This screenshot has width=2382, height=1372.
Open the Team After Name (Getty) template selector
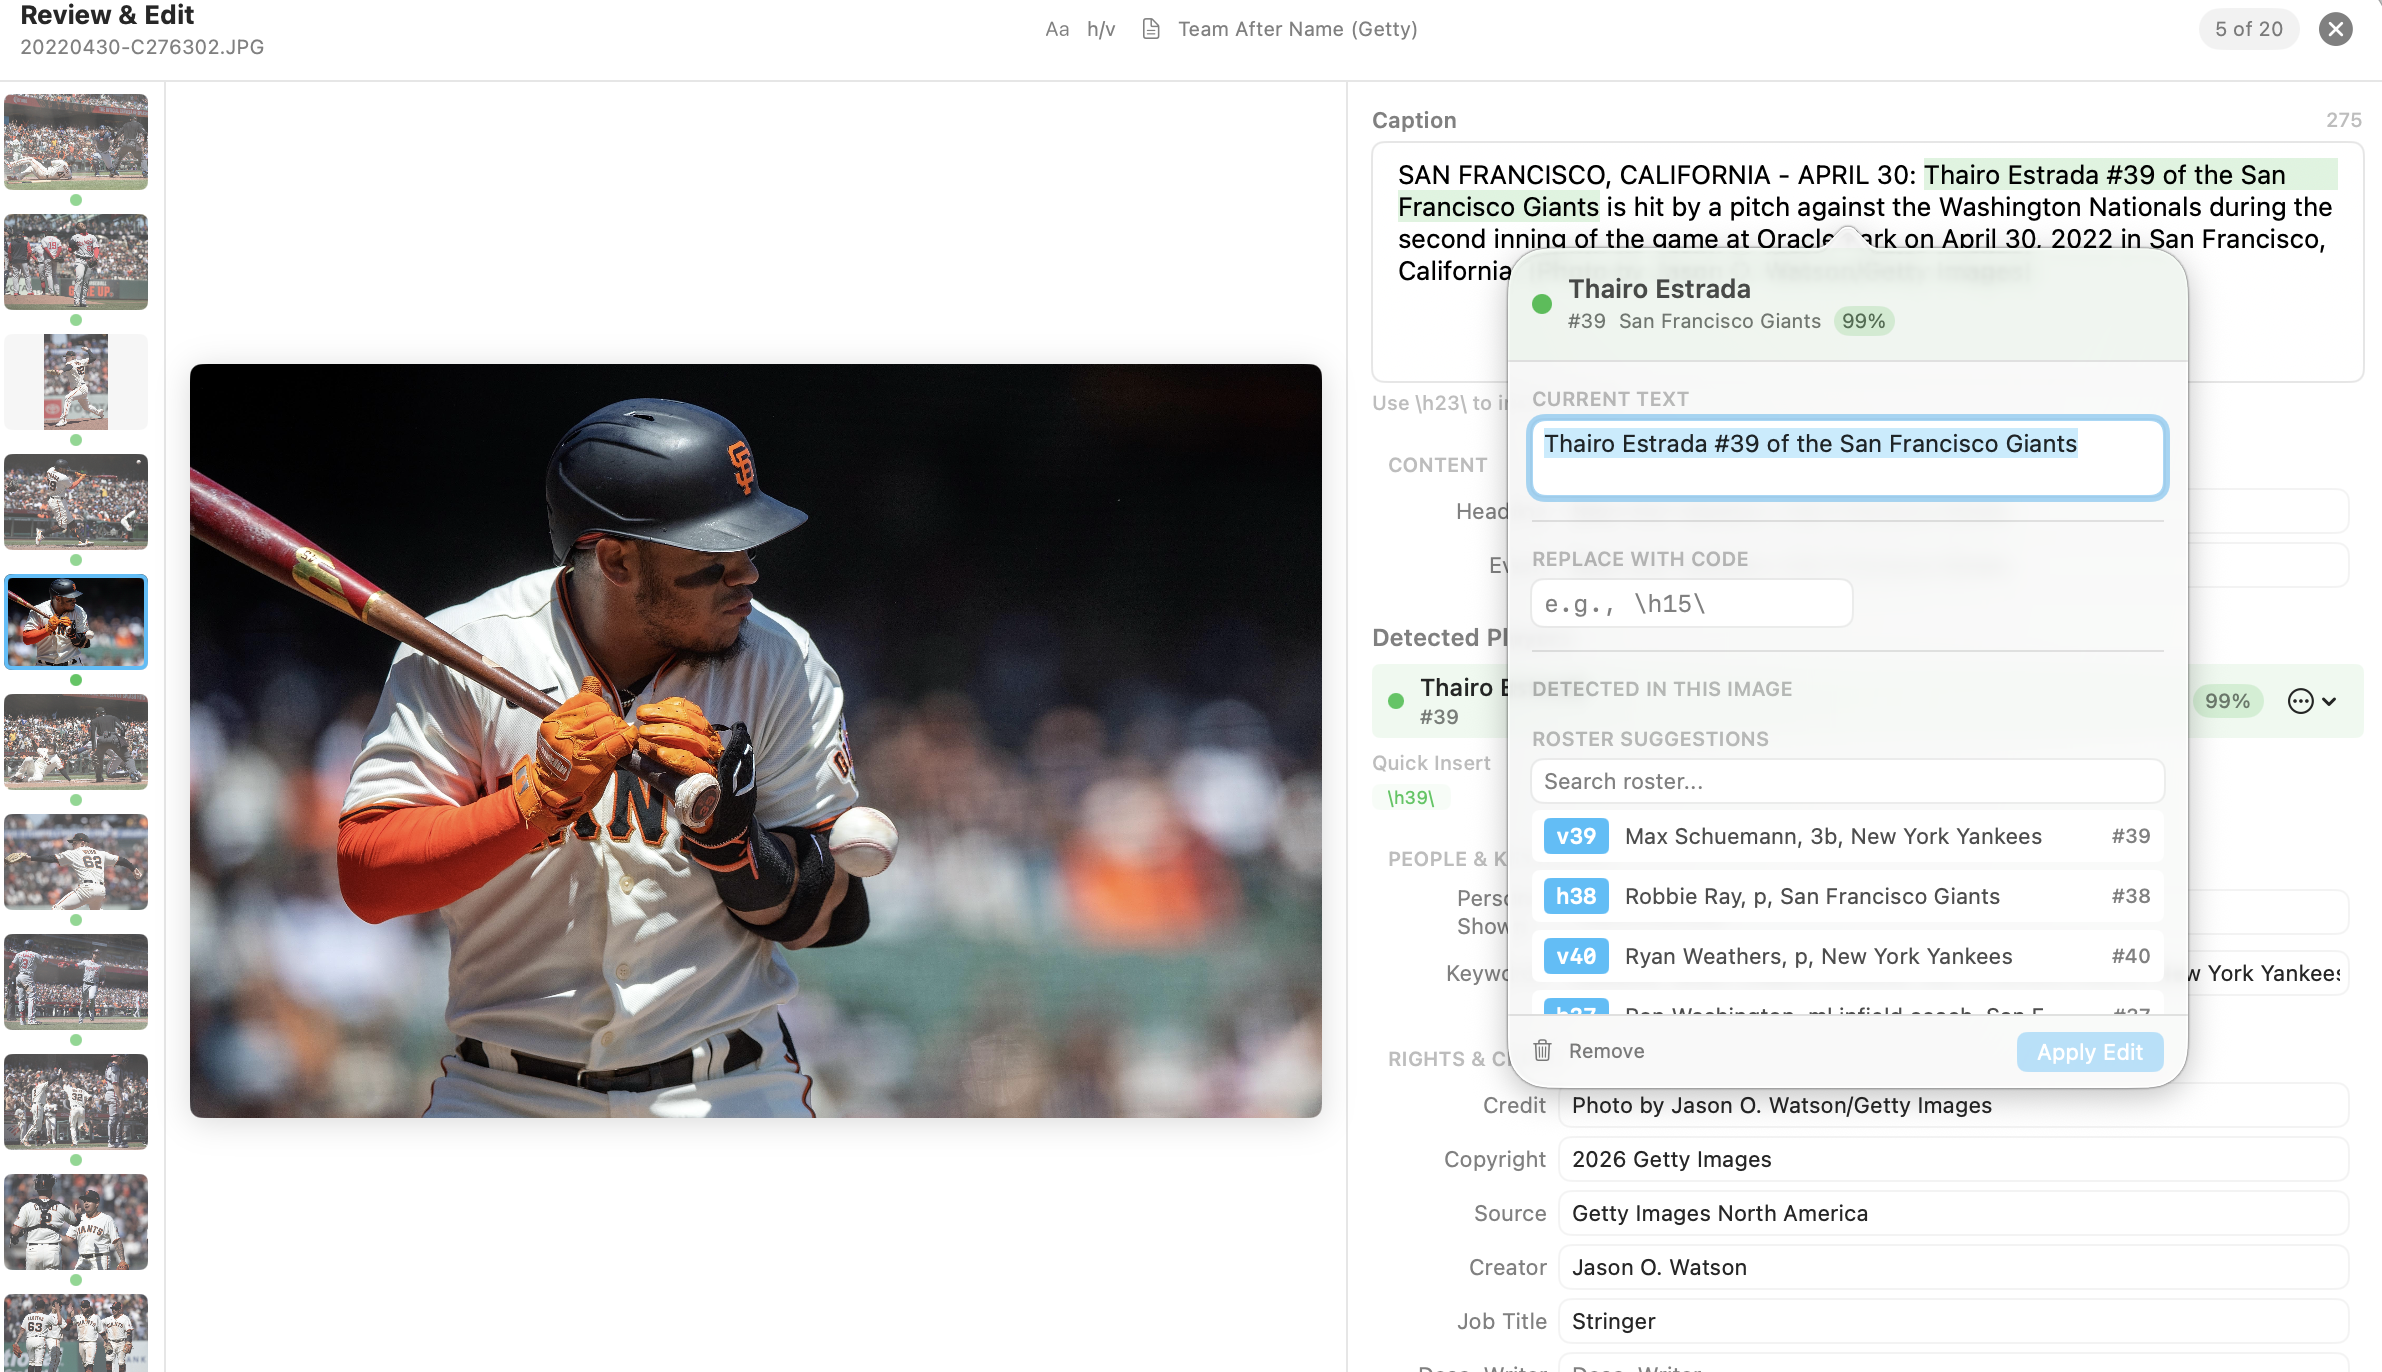[x=1297, y=29]
